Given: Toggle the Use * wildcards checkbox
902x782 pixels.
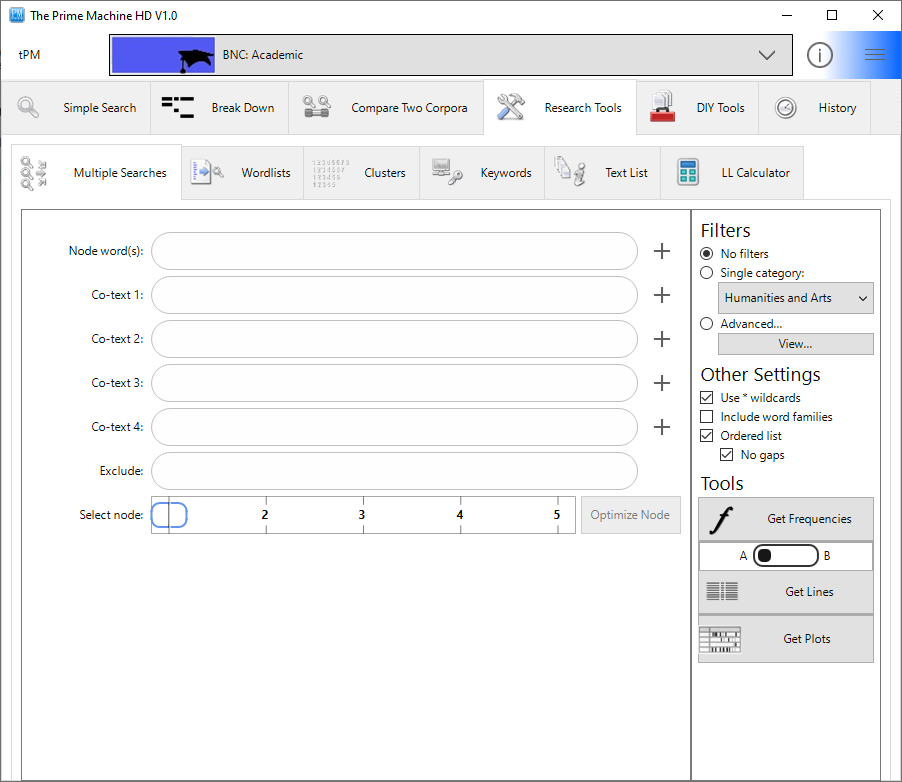Looking at the screenshot, I should tap(706, 398).
